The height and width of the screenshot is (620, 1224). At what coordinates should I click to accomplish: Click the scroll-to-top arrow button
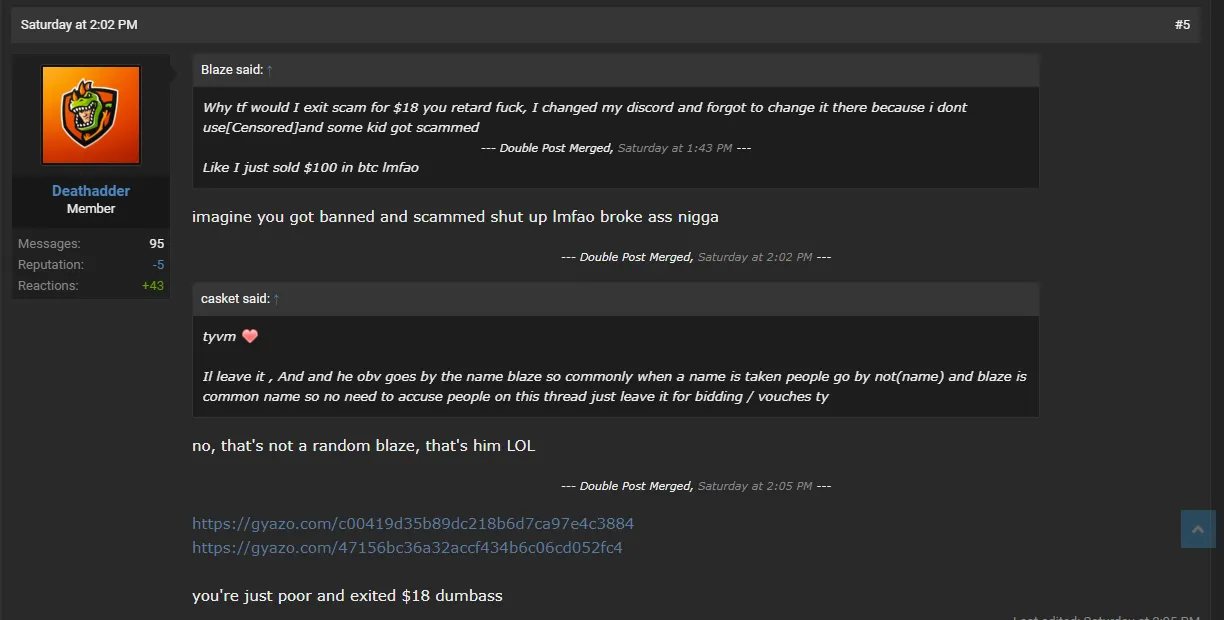point(1198,529)
